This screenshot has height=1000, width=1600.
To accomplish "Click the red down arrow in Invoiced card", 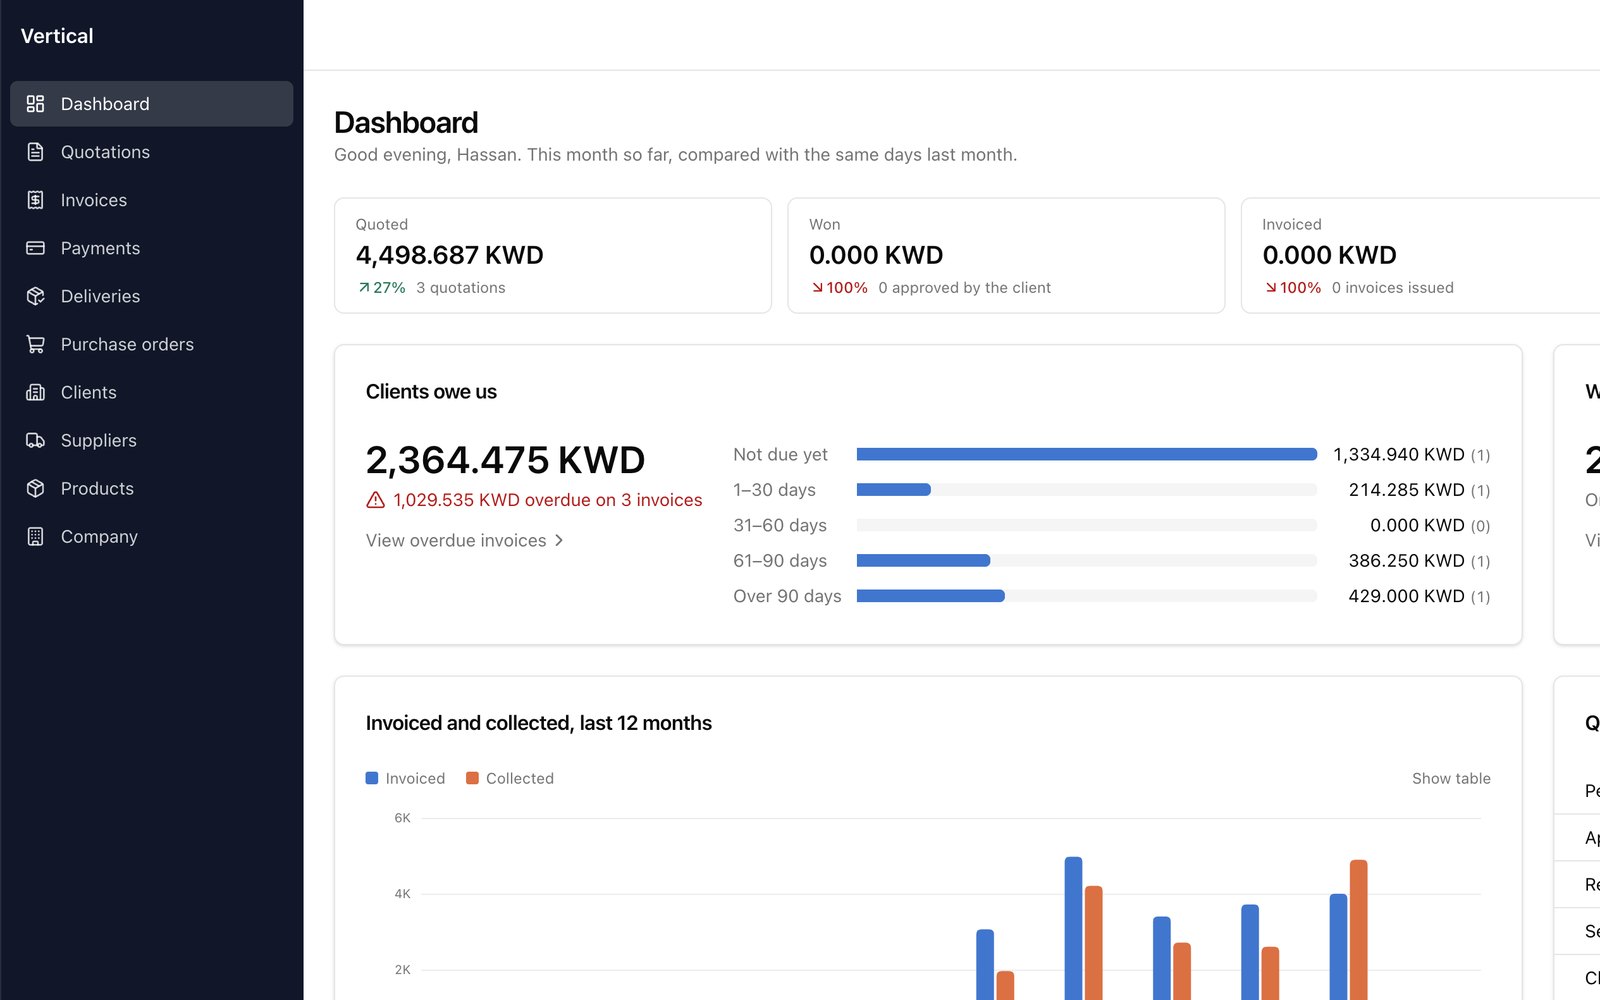I will (x=1271, y=288).
